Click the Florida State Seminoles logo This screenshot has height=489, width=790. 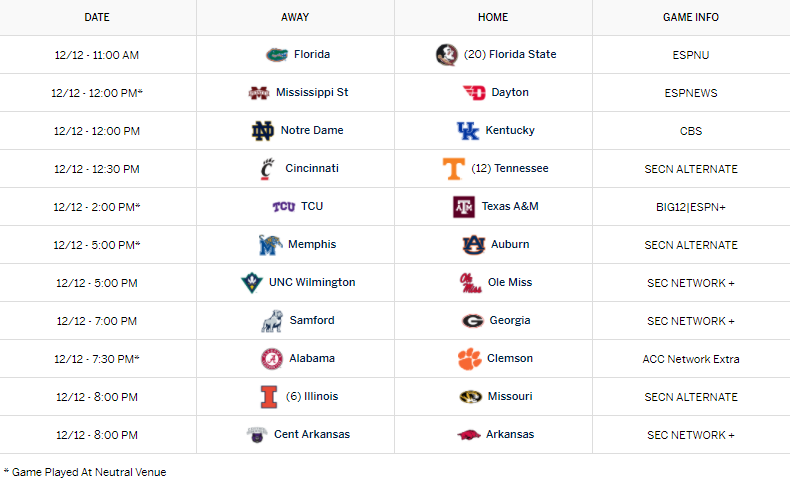[x=446, y=54]
